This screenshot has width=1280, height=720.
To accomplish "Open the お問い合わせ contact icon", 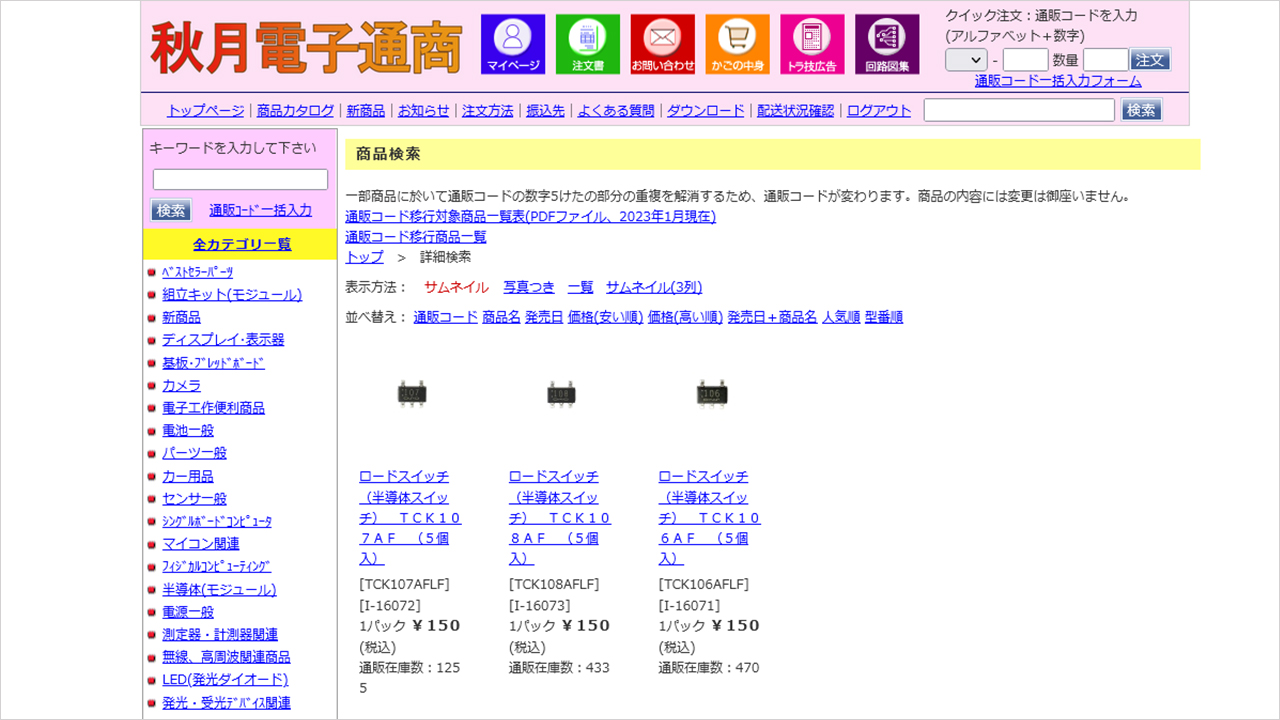I will tap(662, 44).
